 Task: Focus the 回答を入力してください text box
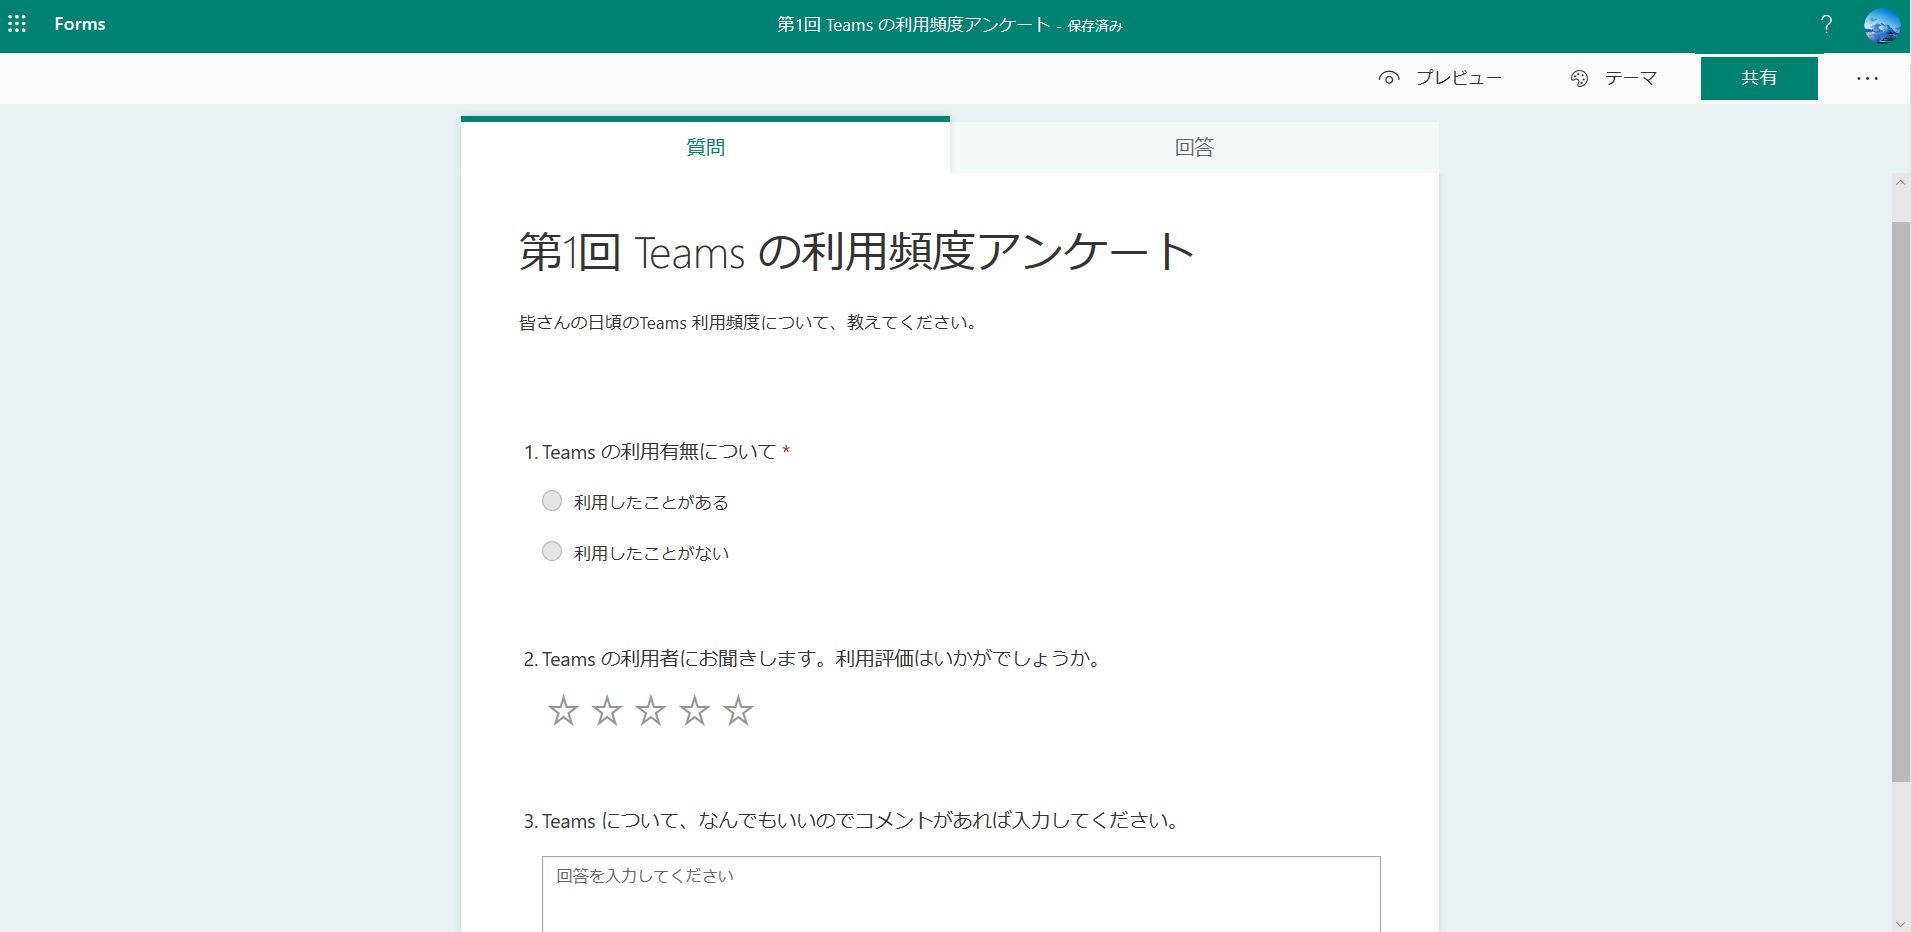point(961,894)
